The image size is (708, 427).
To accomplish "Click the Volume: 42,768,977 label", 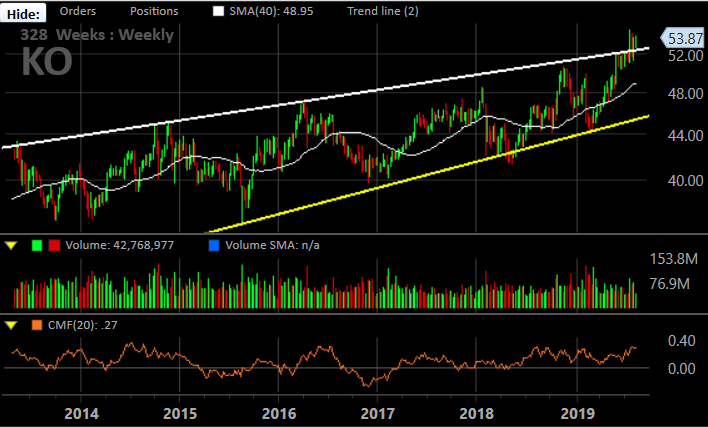I will point(120,245).
